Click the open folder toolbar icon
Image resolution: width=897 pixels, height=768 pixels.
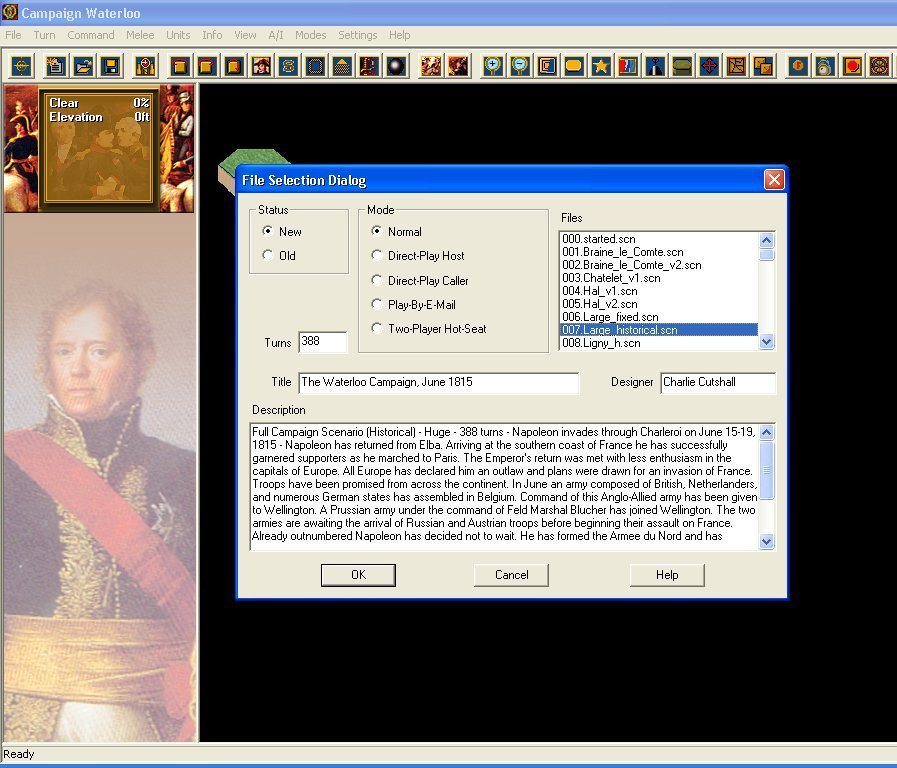84,67
